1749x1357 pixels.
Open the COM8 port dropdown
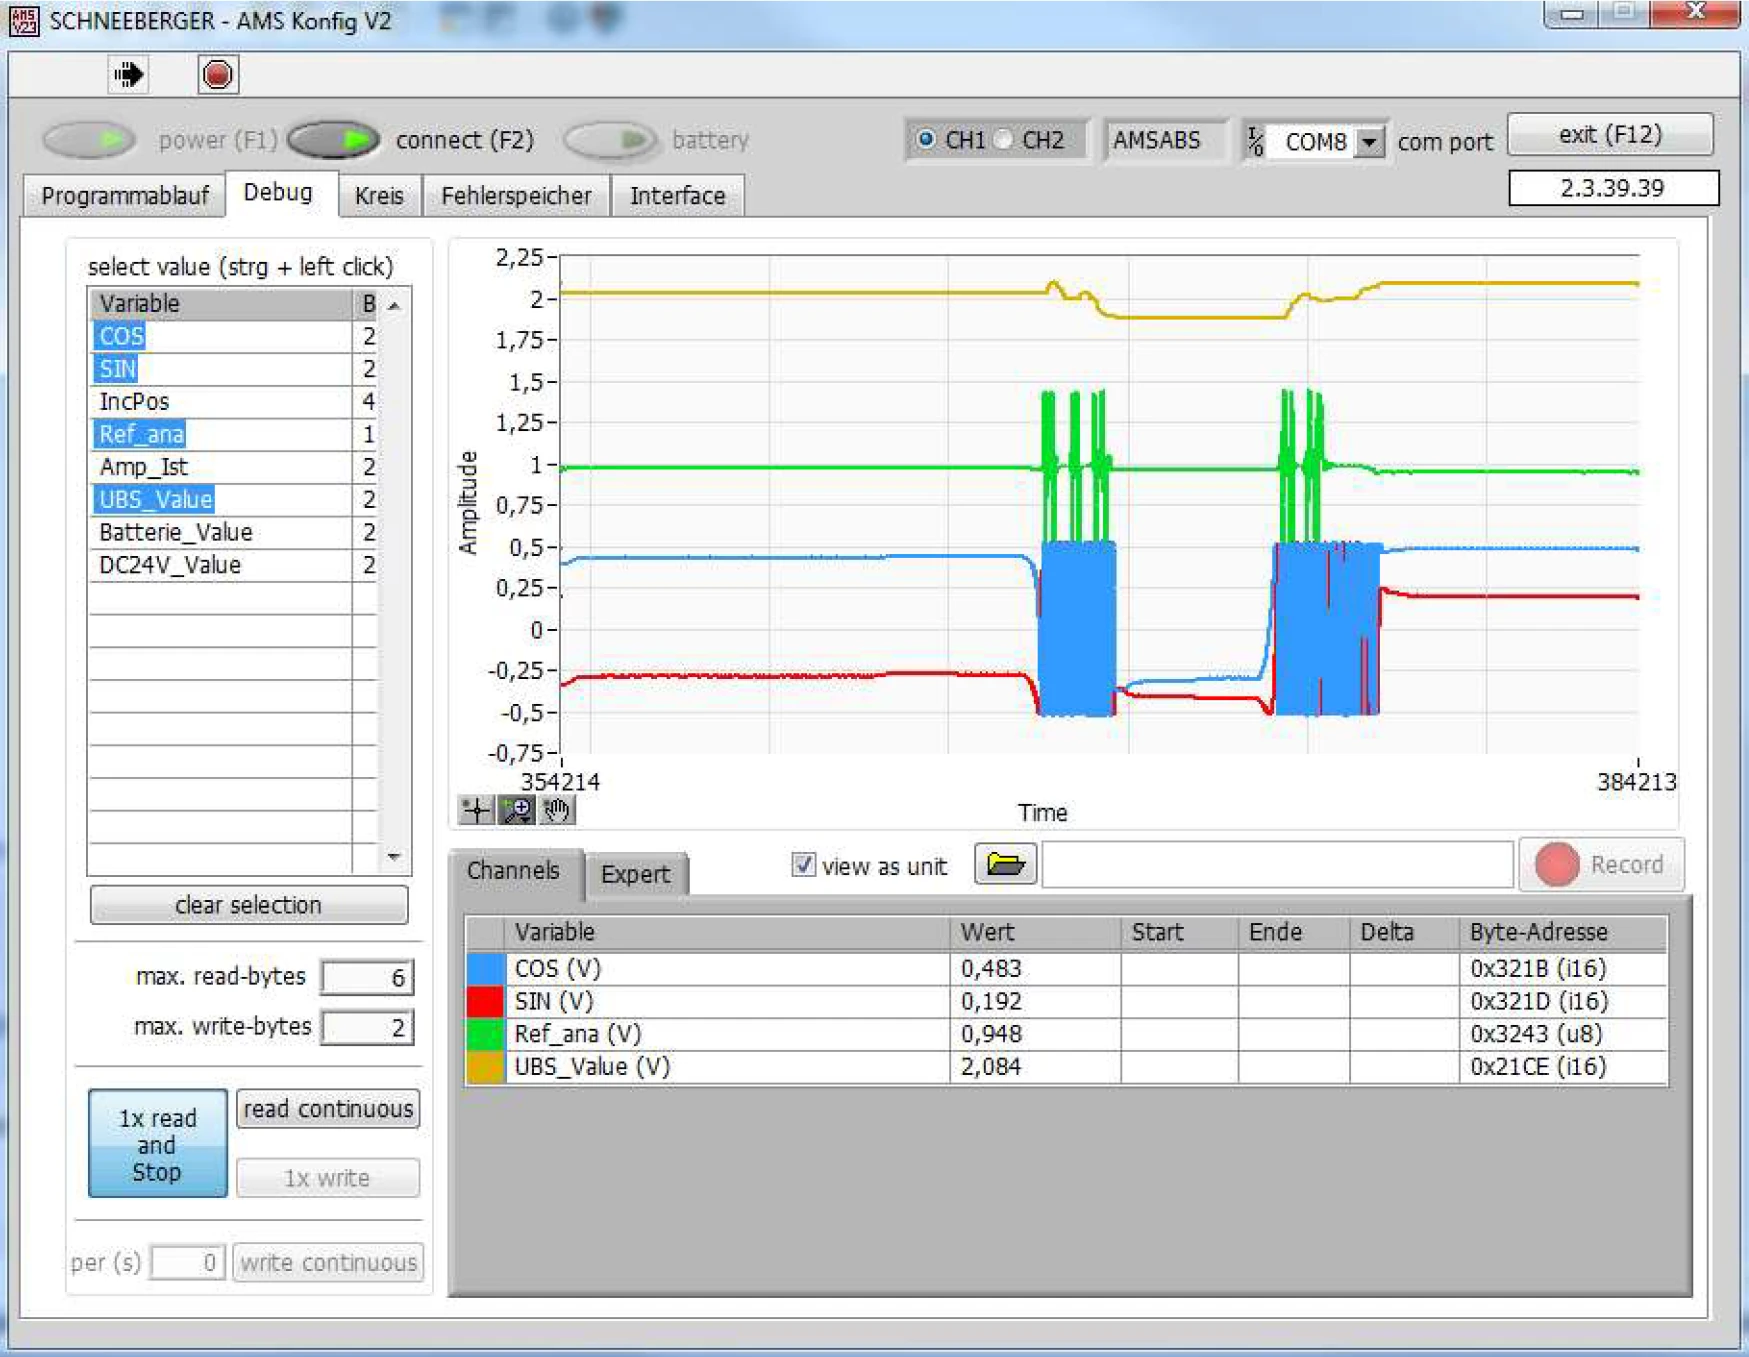[x=1368, y=142]
